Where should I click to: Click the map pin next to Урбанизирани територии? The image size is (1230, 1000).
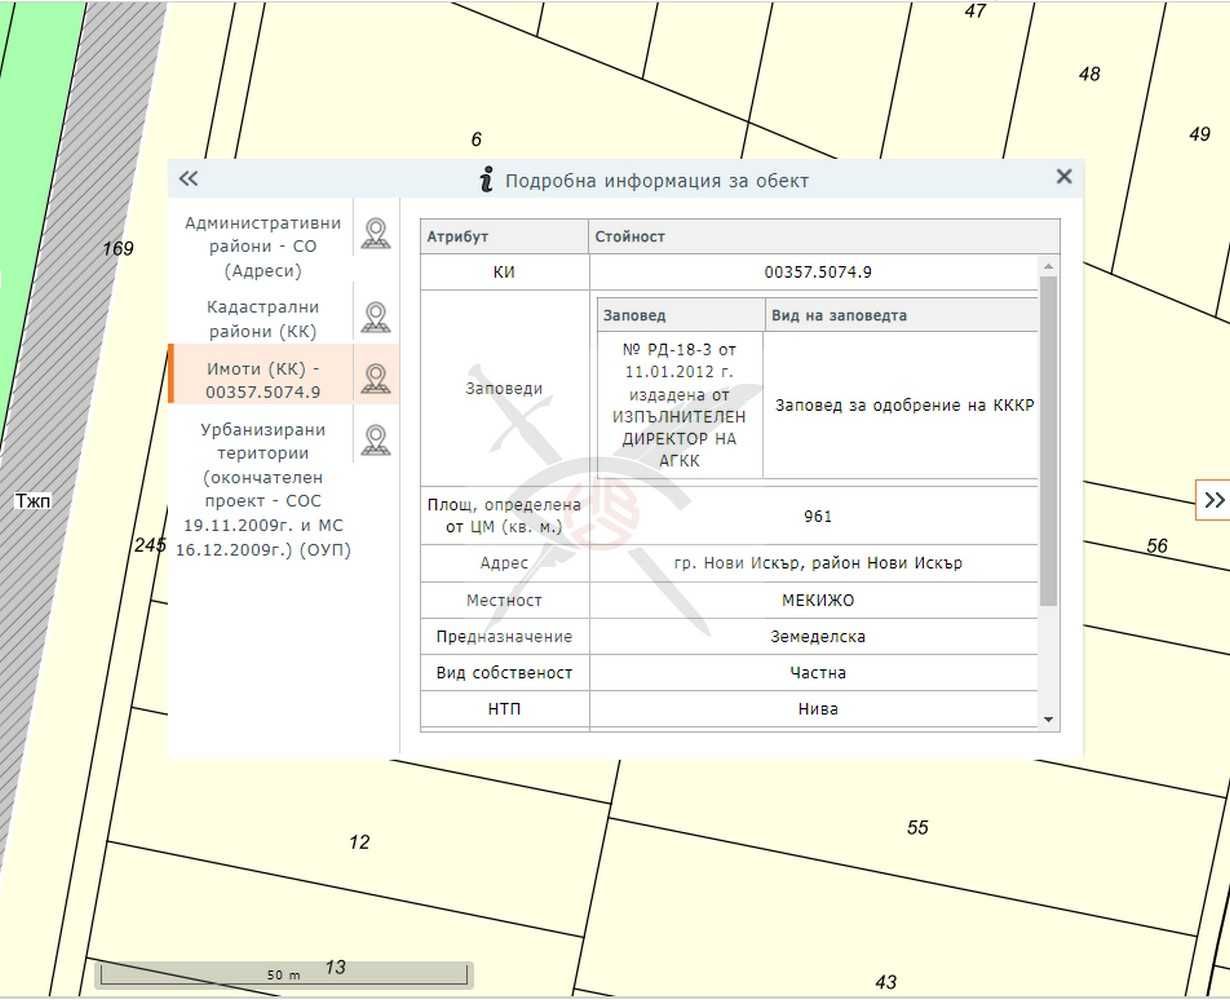[x=375, y=441]
